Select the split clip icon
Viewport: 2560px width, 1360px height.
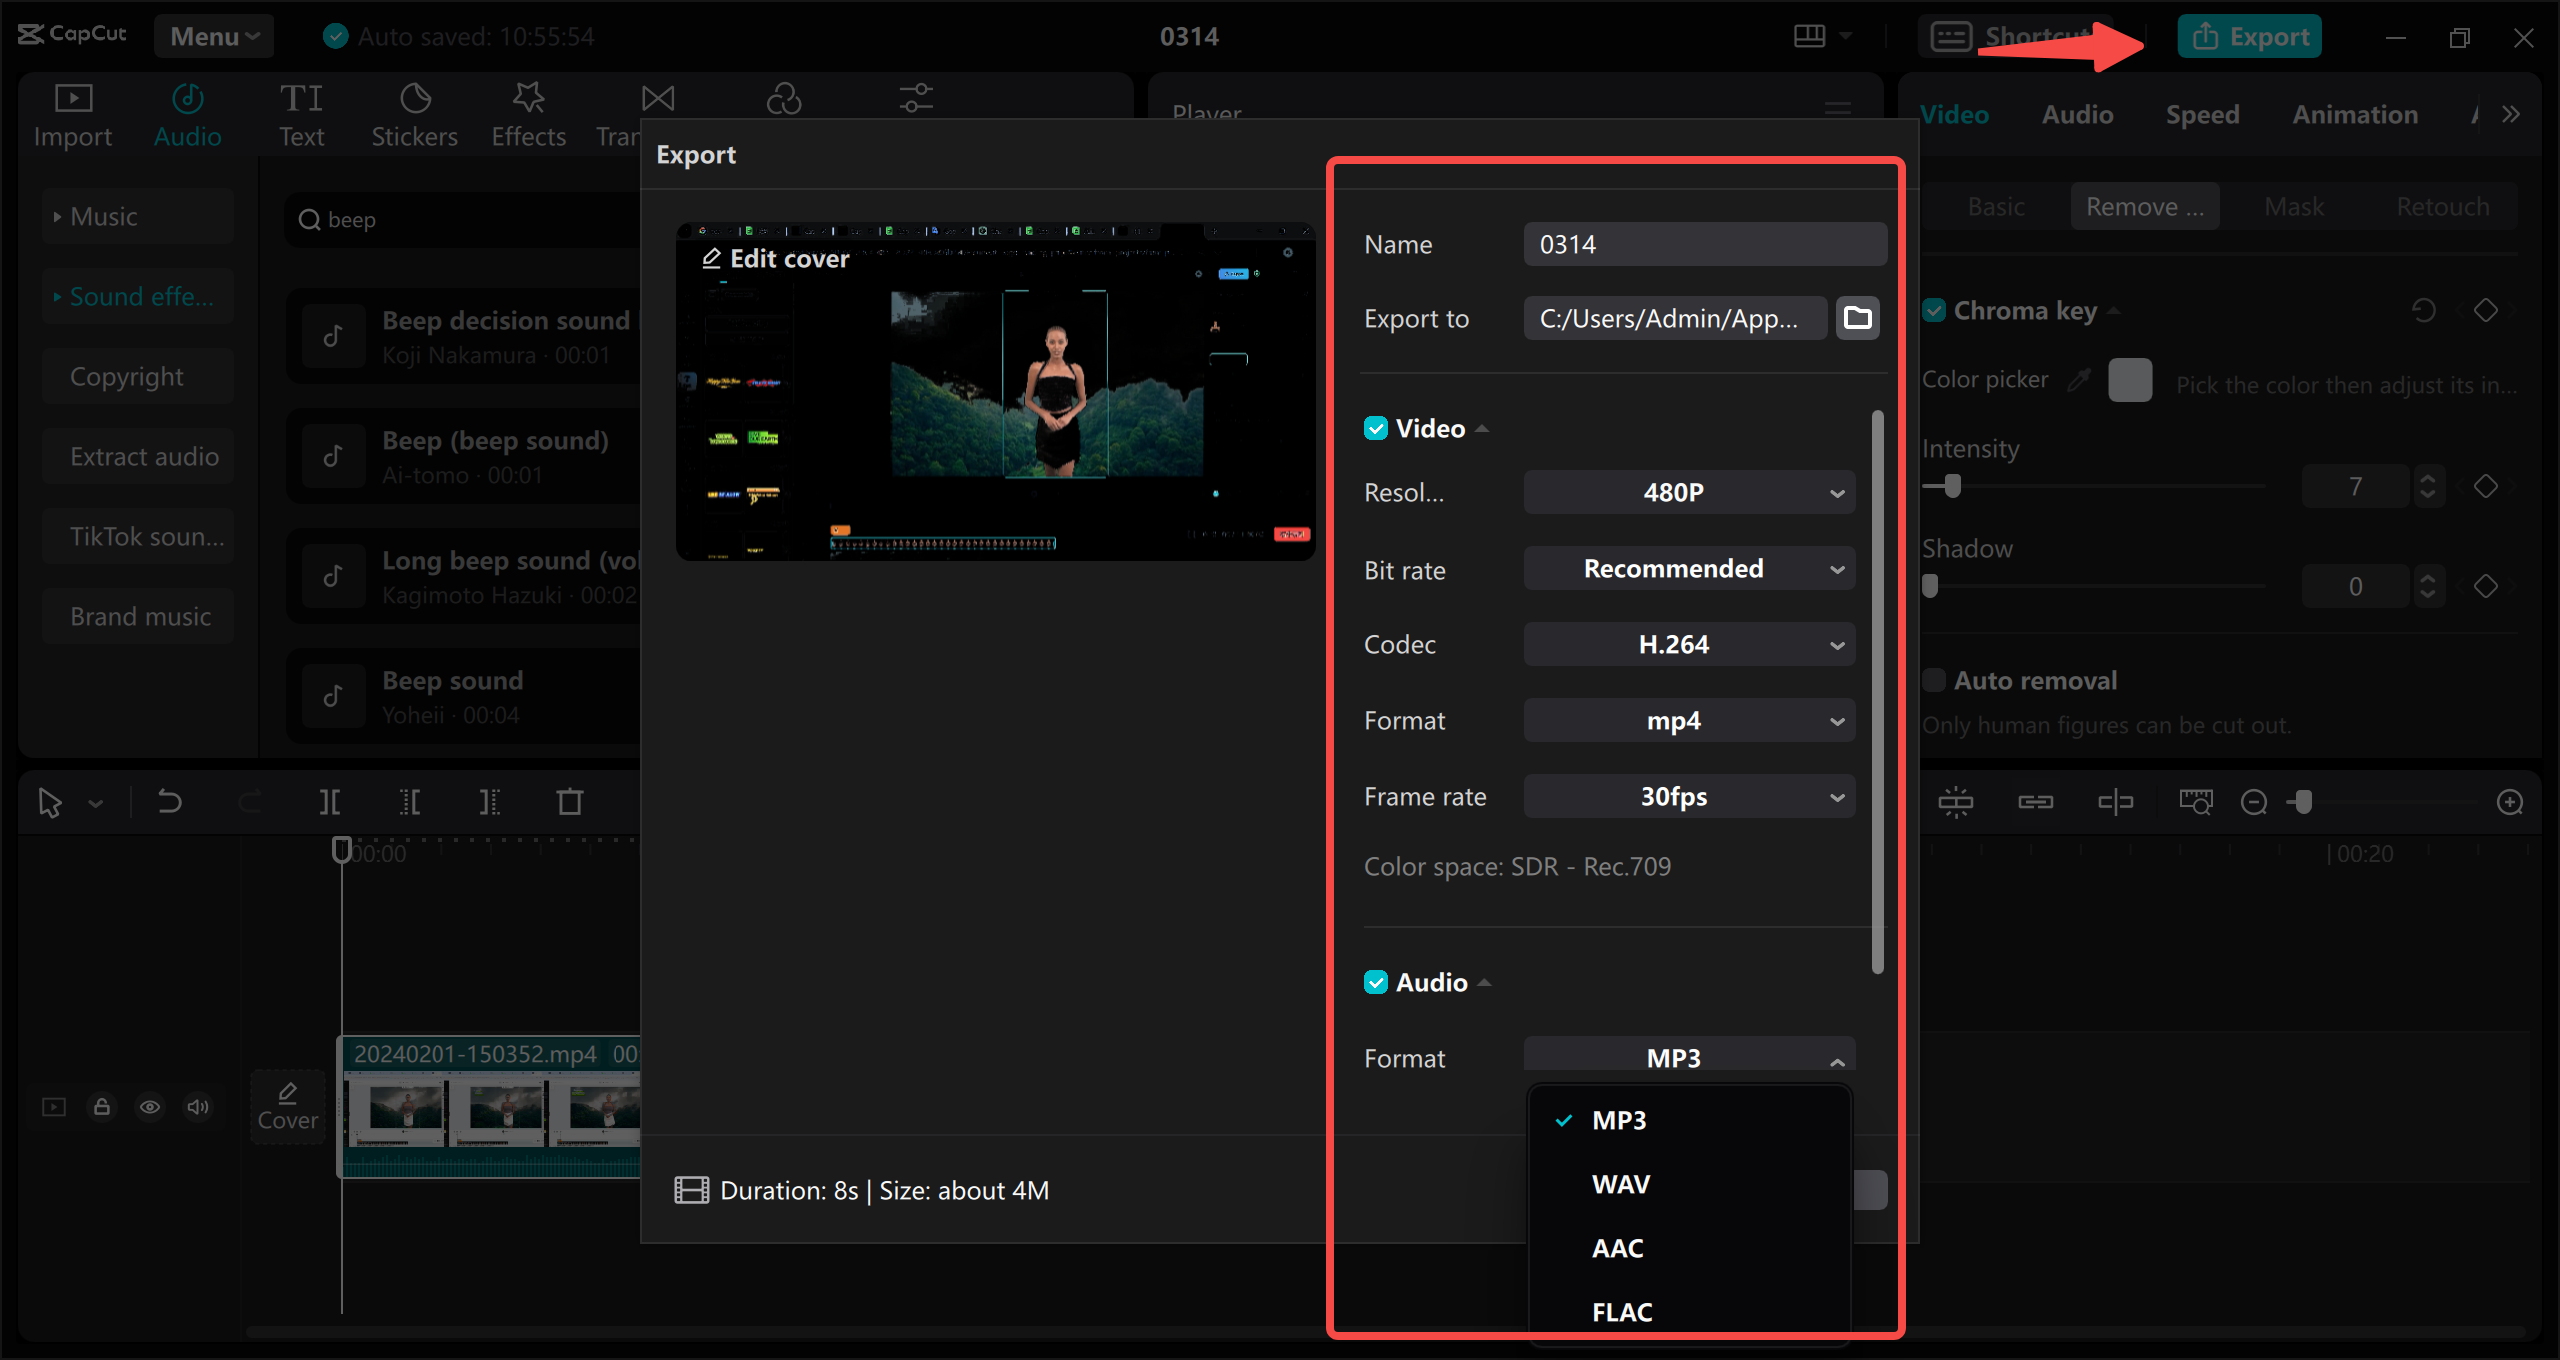tap(330, 801)
